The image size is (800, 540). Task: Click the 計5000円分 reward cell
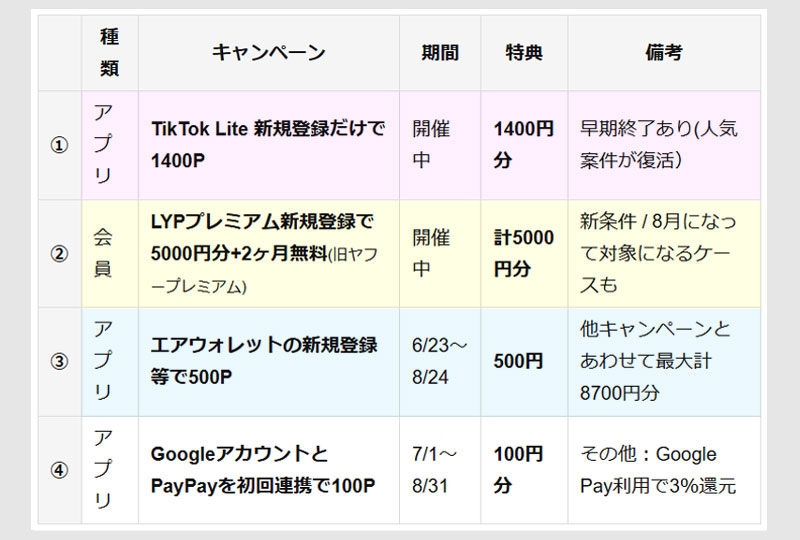coord(524,254)
